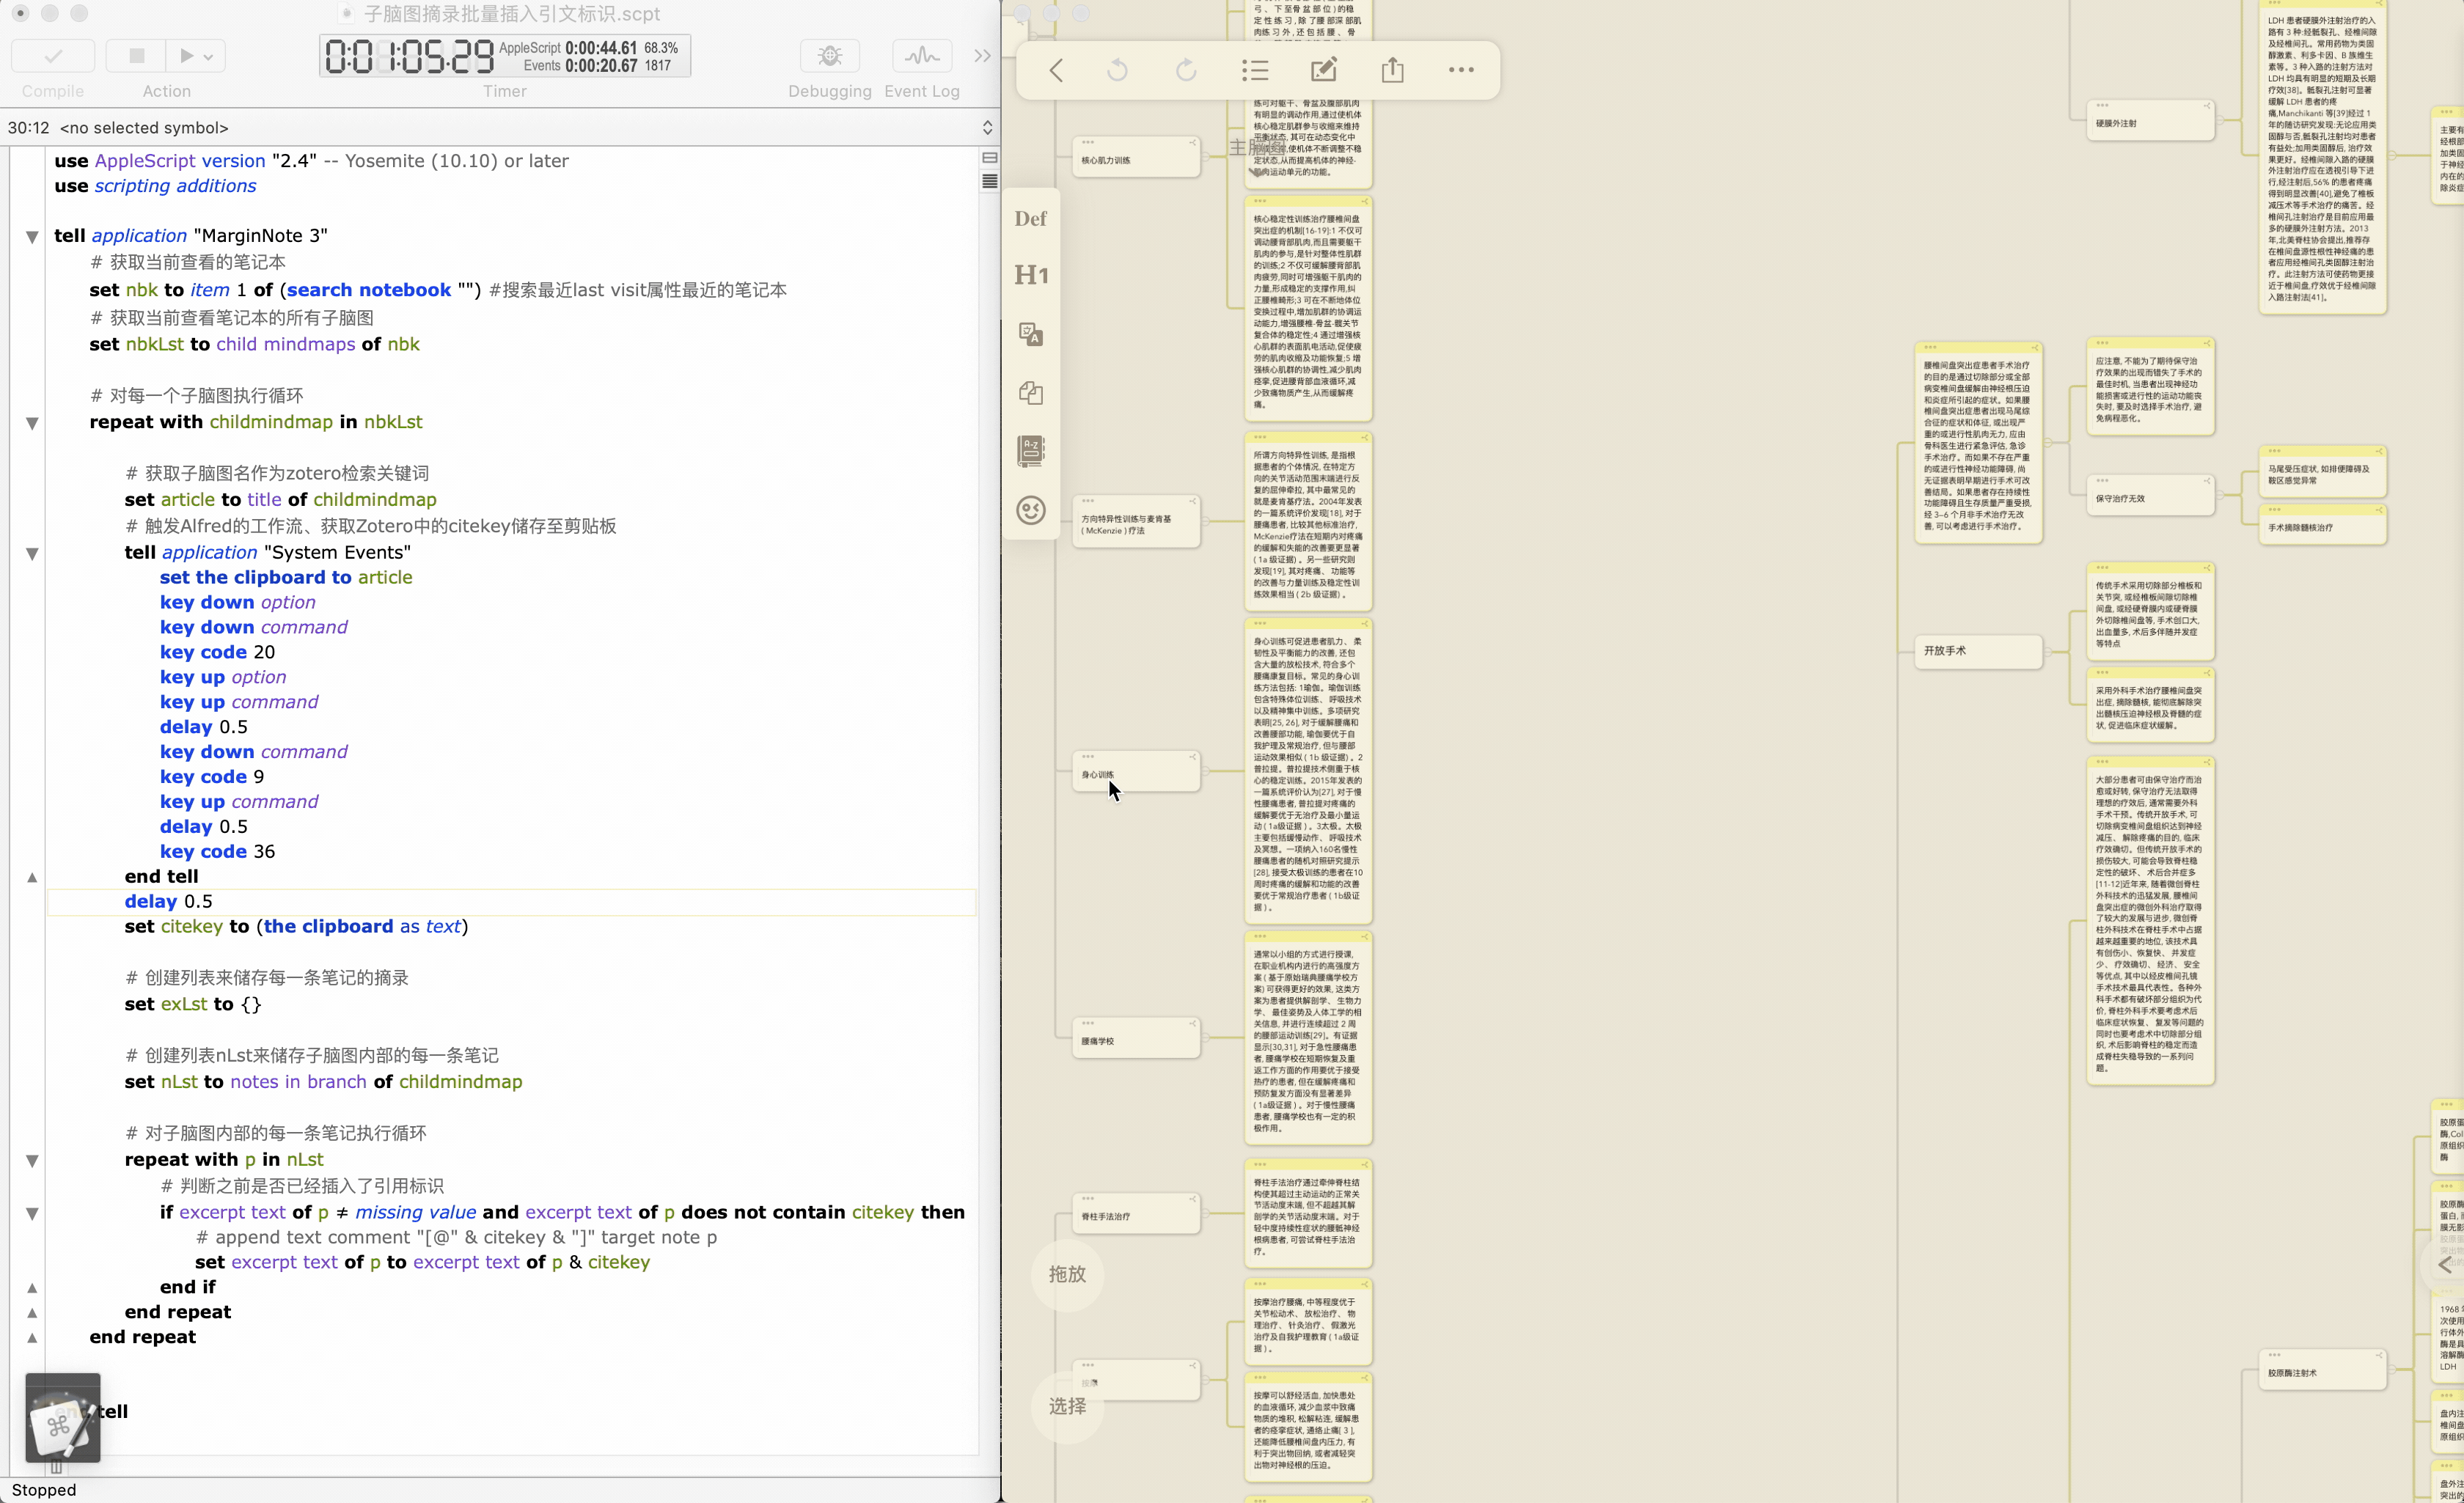Image resolution: width=2464 pixels, height=1503 pixels.
Task: Click the Undo arrow in MarginNote toolbar
Action: 1117,70
